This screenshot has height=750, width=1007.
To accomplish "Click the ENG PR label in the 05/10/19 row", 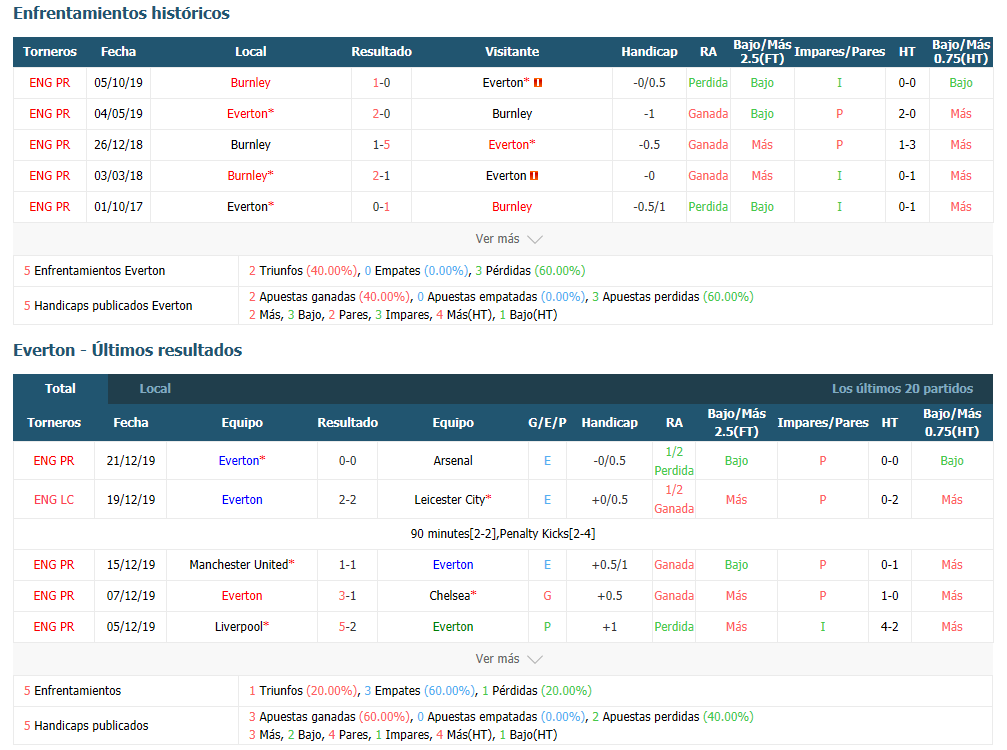I will coord(49,83).
